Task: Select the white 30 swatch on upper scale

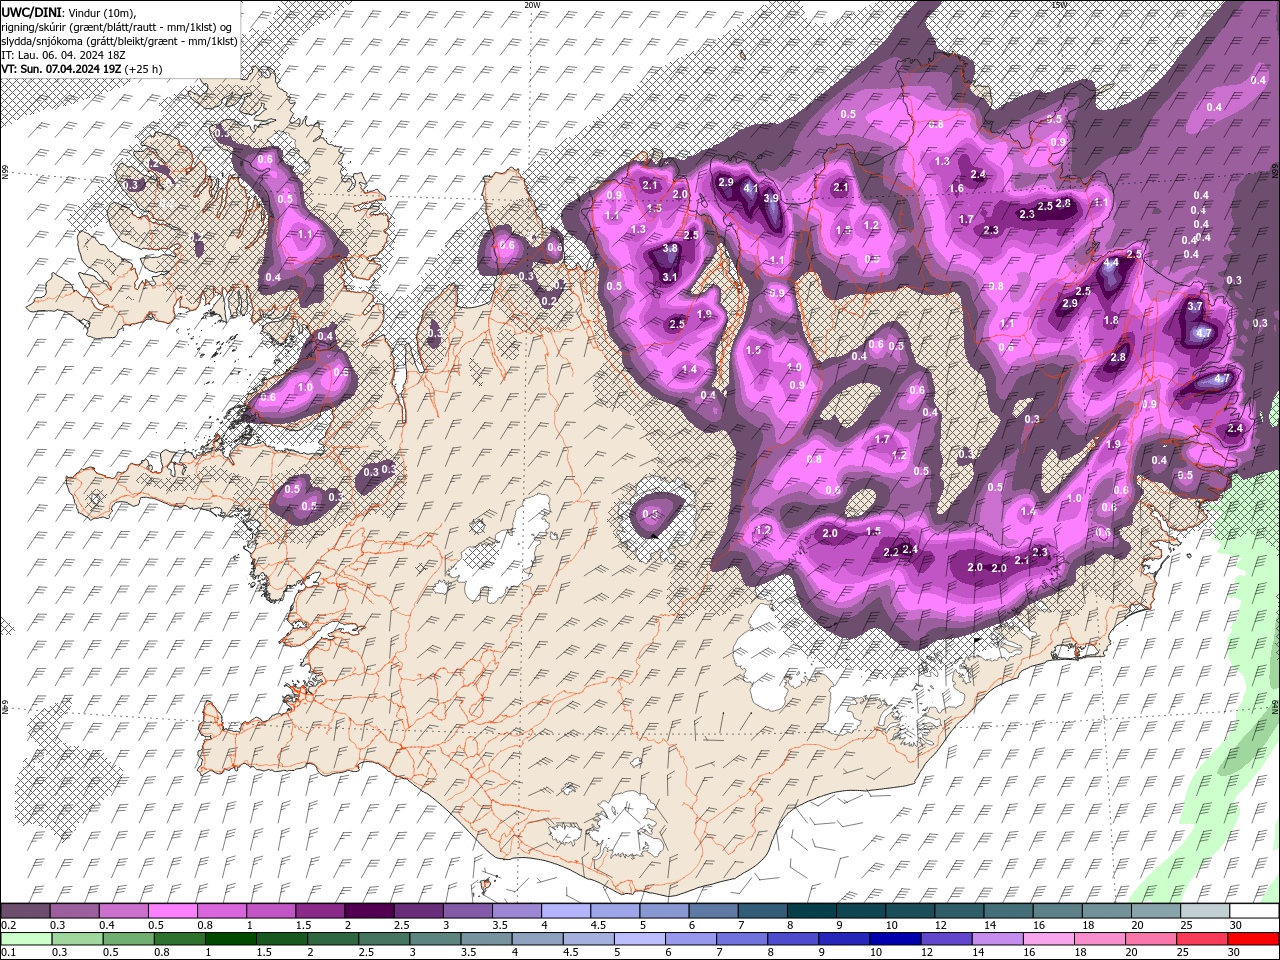Action: pos(1254,911)
